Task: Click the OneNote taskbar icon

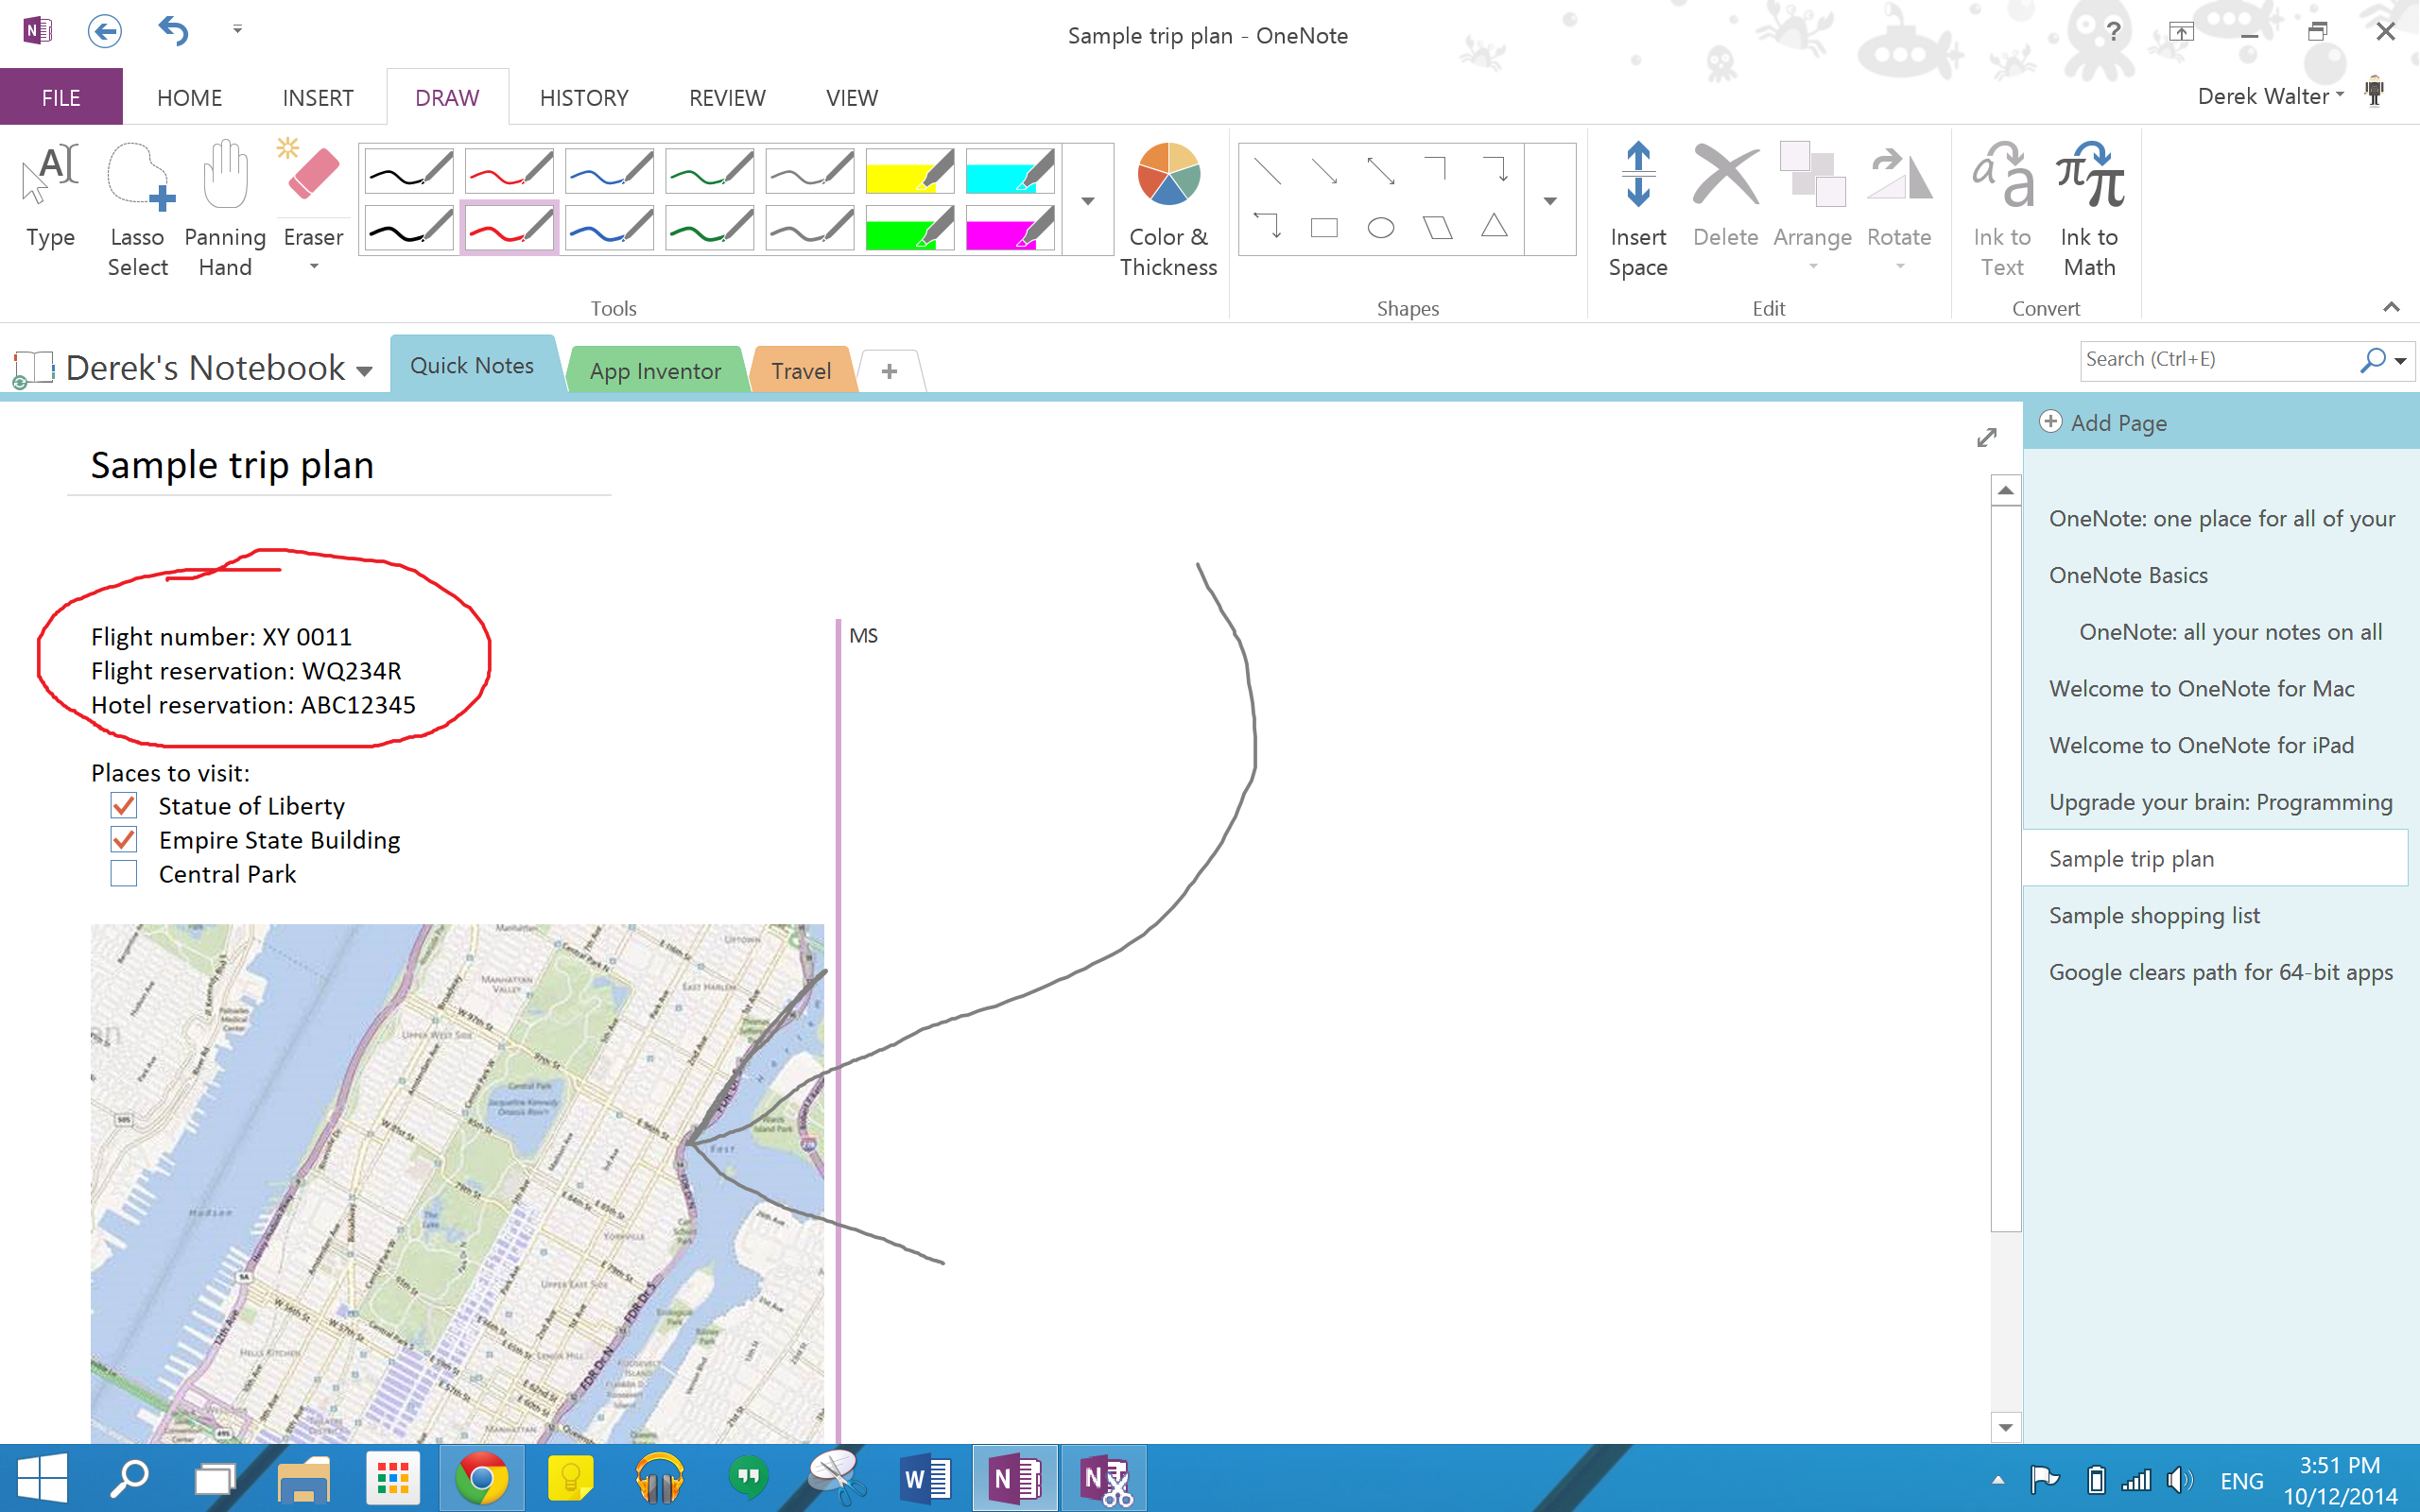Action: pos(1014,1477)
